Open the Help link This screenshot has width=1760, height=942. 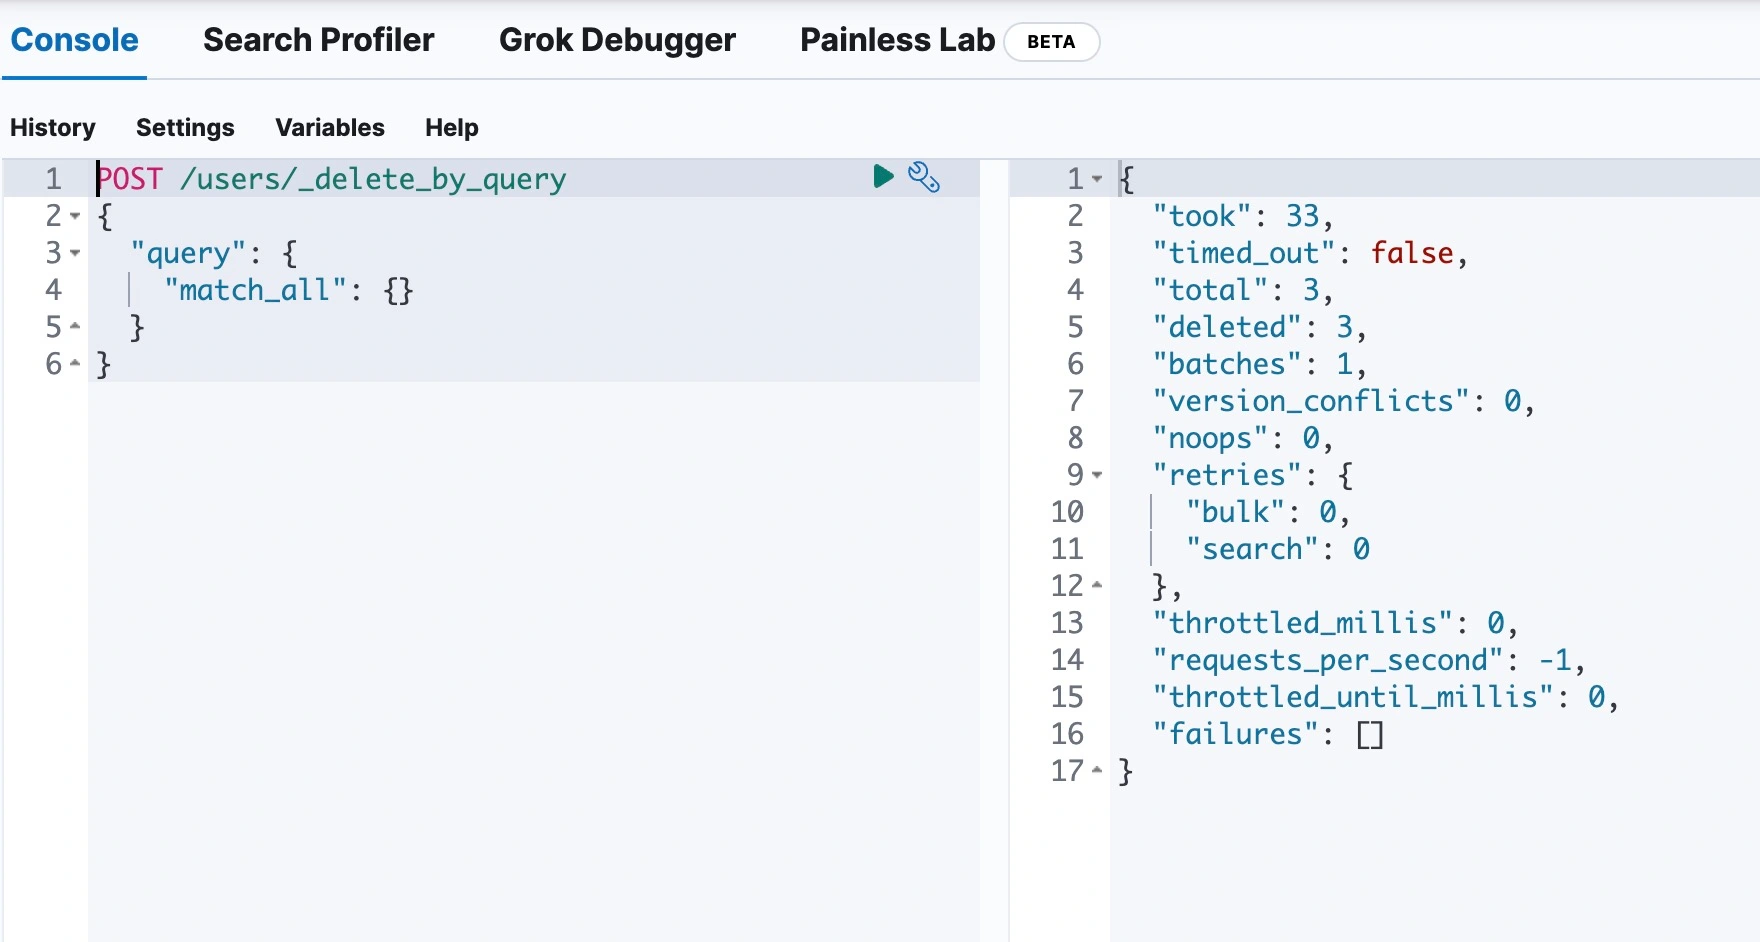(451, 128)
